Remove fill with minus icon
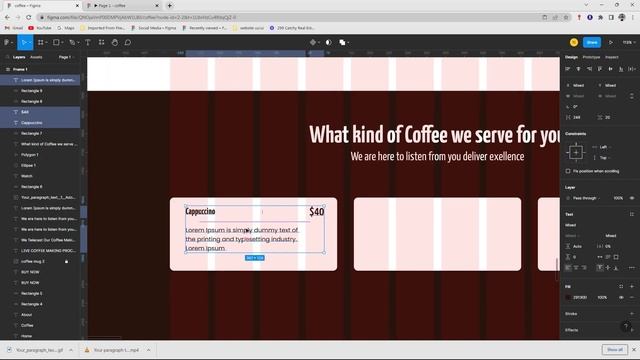Screen dimensions: 640x360 (632, 298)
